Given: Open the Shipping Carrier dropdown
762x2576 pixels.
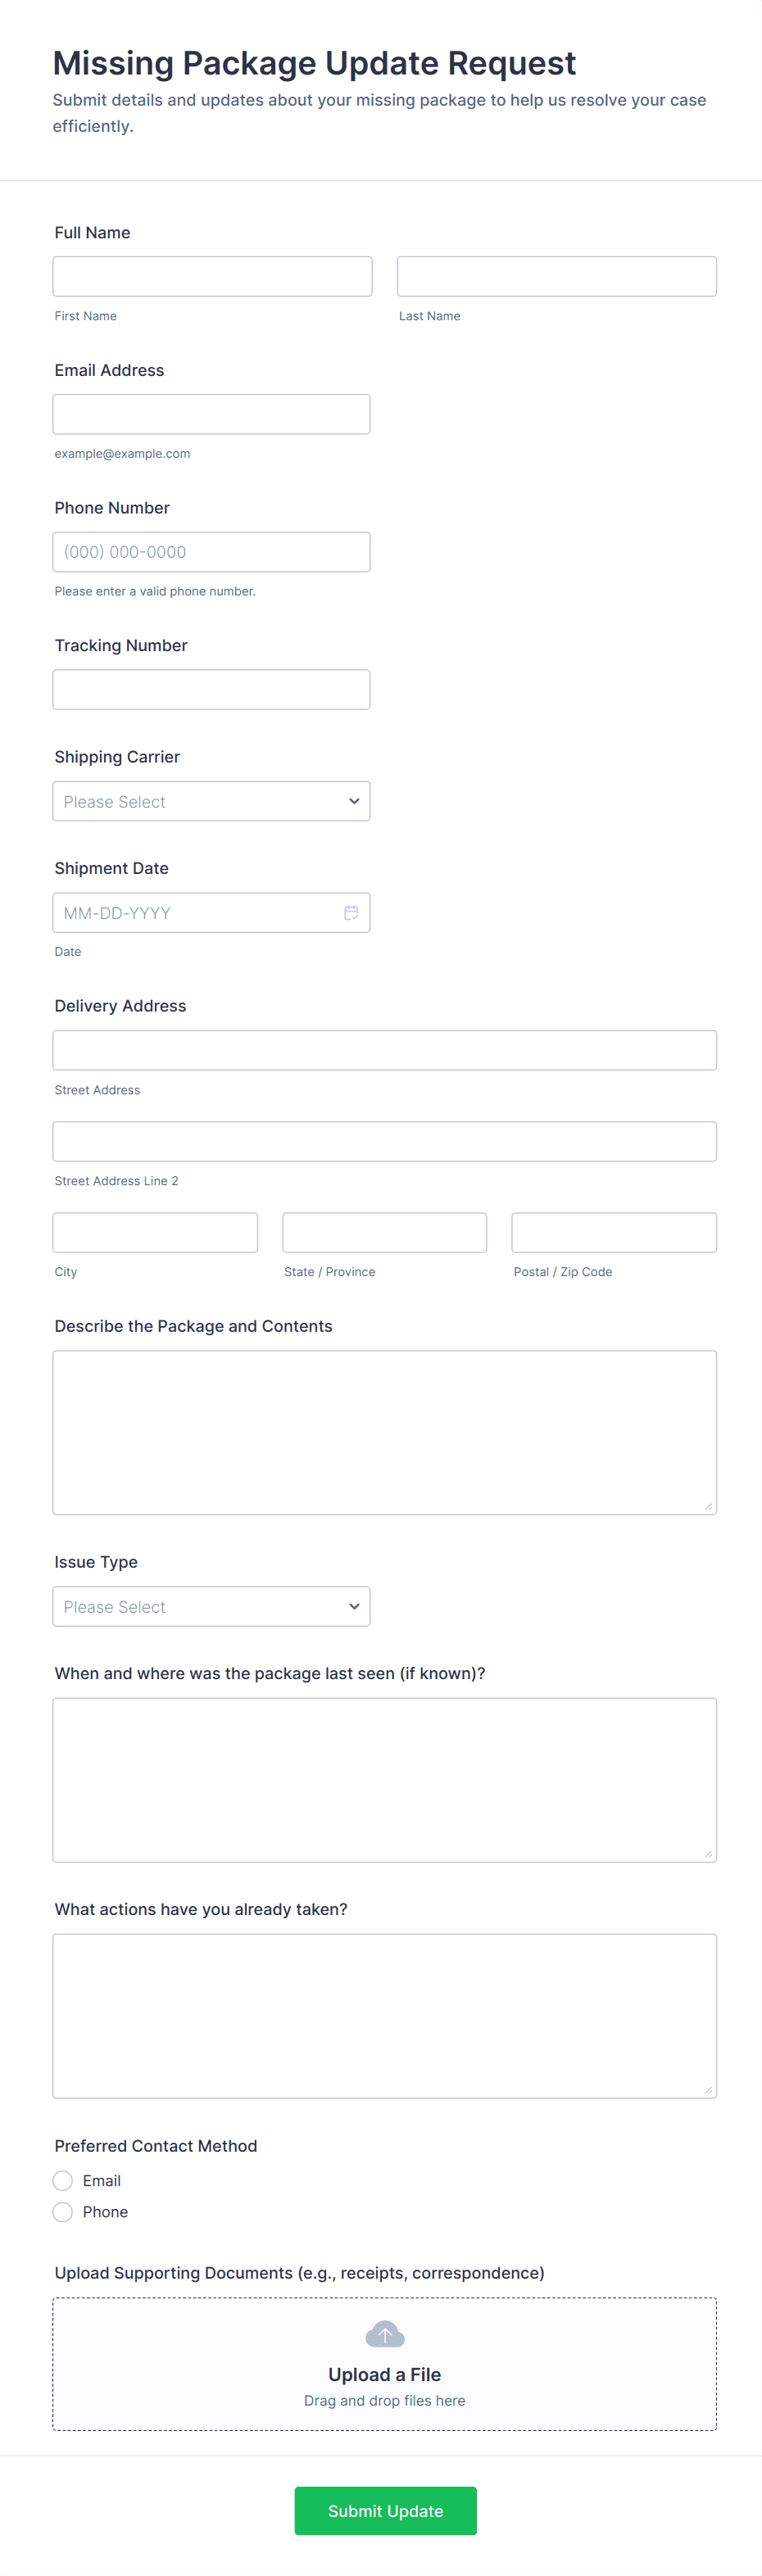Looking at the screenshot, I should tap(211, 801).
